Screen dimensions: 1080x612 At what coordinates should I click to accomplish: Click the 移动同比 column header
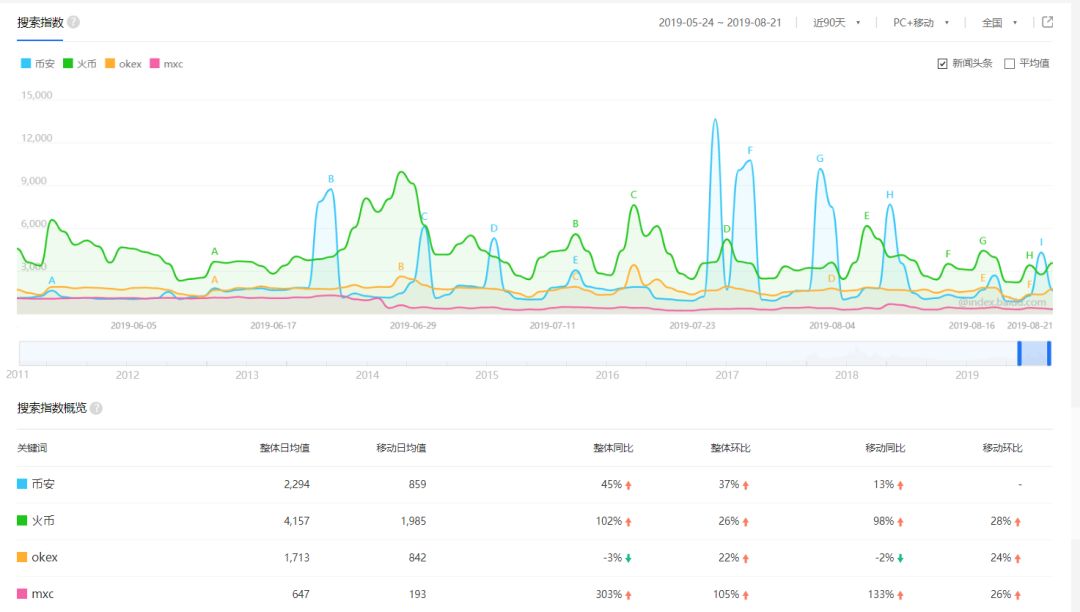coord(885,448)
